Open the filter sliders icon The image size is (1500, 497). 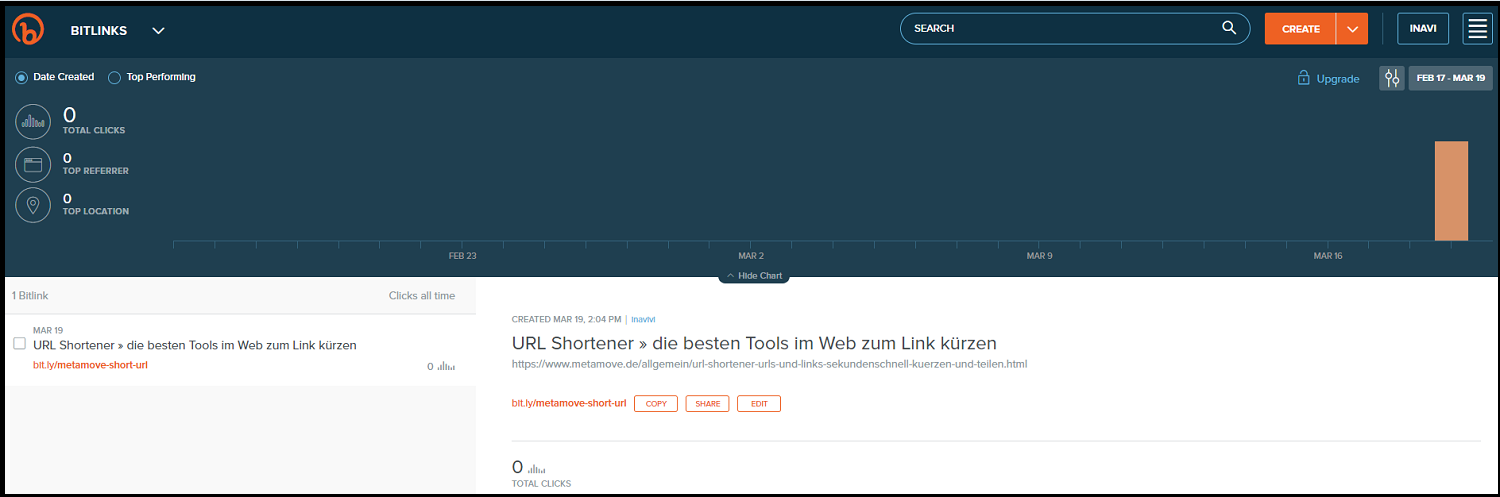coord(1391,78)
